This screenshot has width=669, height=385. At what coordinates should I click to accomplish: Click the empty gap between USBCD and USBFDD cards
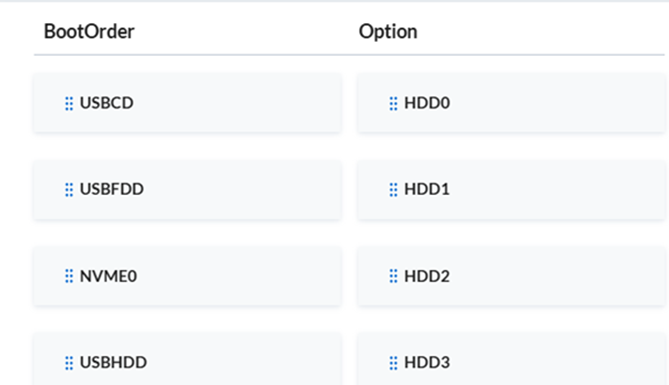click(x=187, y=146)
